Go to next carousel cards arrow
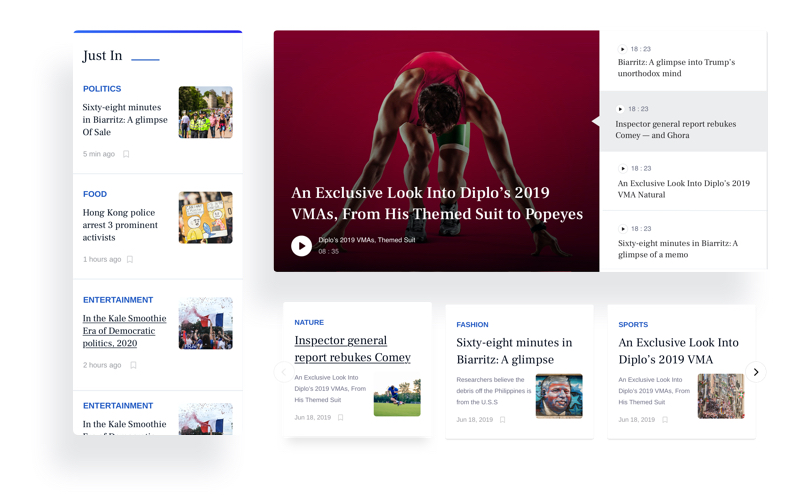The height and width of the screenshot is (498, 798). pos(756,372)
